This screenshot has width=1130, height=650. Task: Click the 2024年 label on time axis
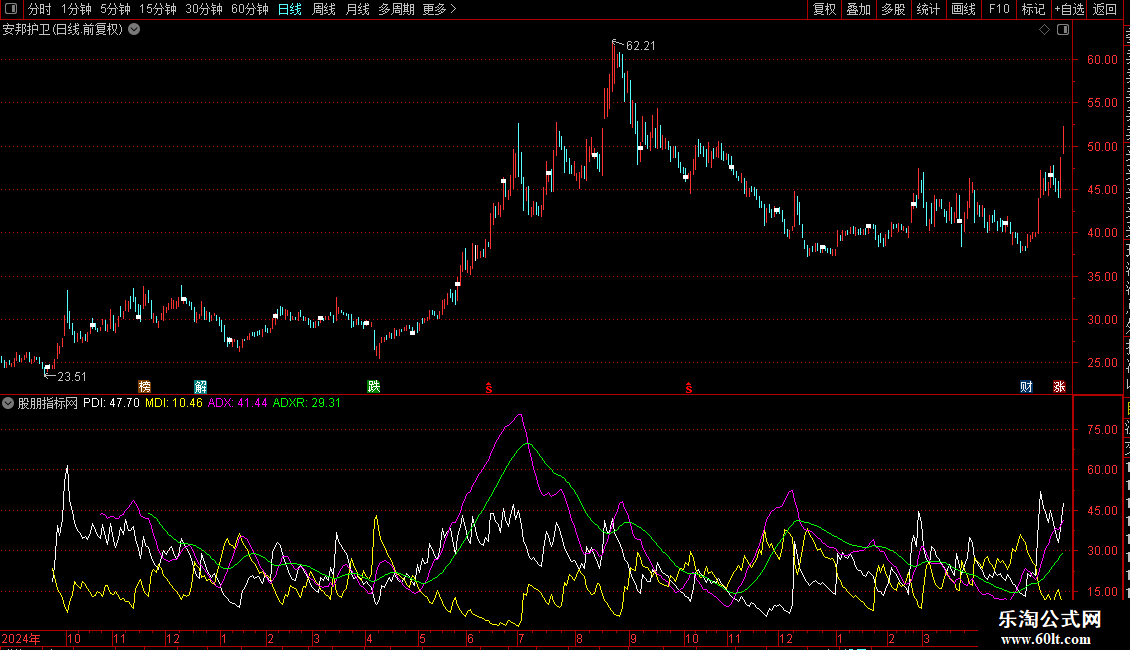pos(21,639)
